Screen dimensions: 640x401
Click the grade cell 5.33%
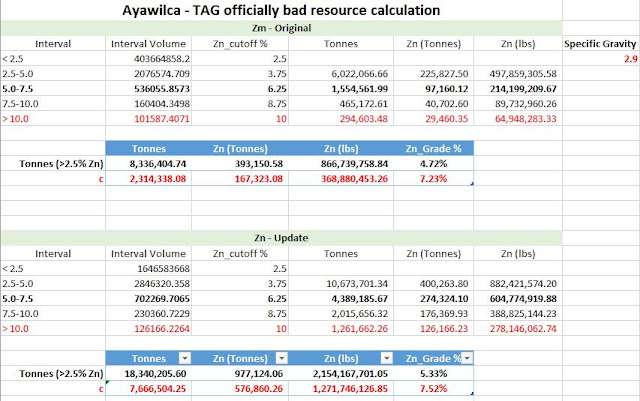(433, 374)
